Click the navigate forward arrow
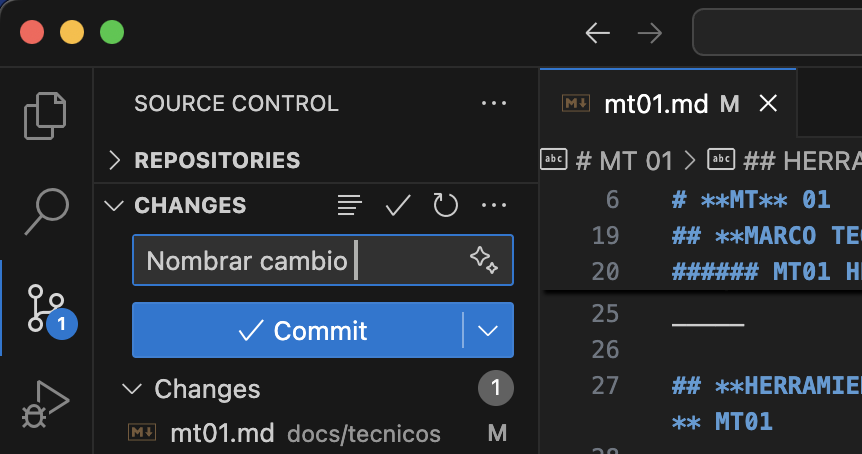 point(650,33)
